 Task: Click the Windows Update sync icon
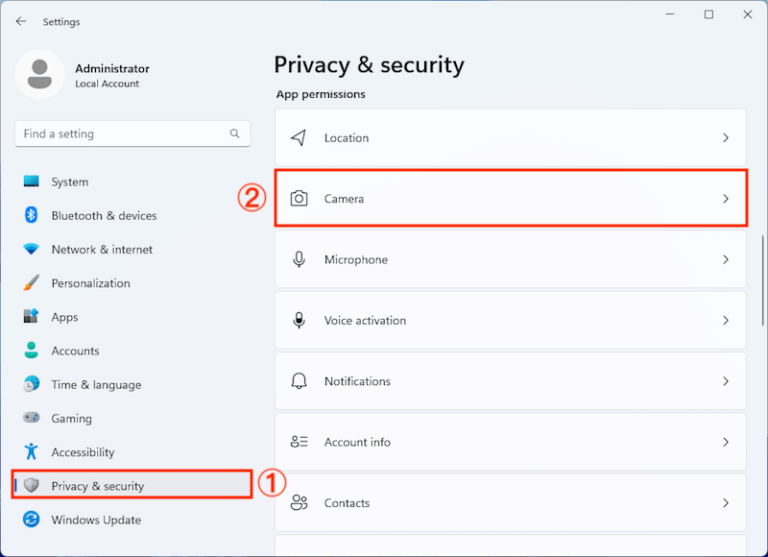(x=31, y=520)
